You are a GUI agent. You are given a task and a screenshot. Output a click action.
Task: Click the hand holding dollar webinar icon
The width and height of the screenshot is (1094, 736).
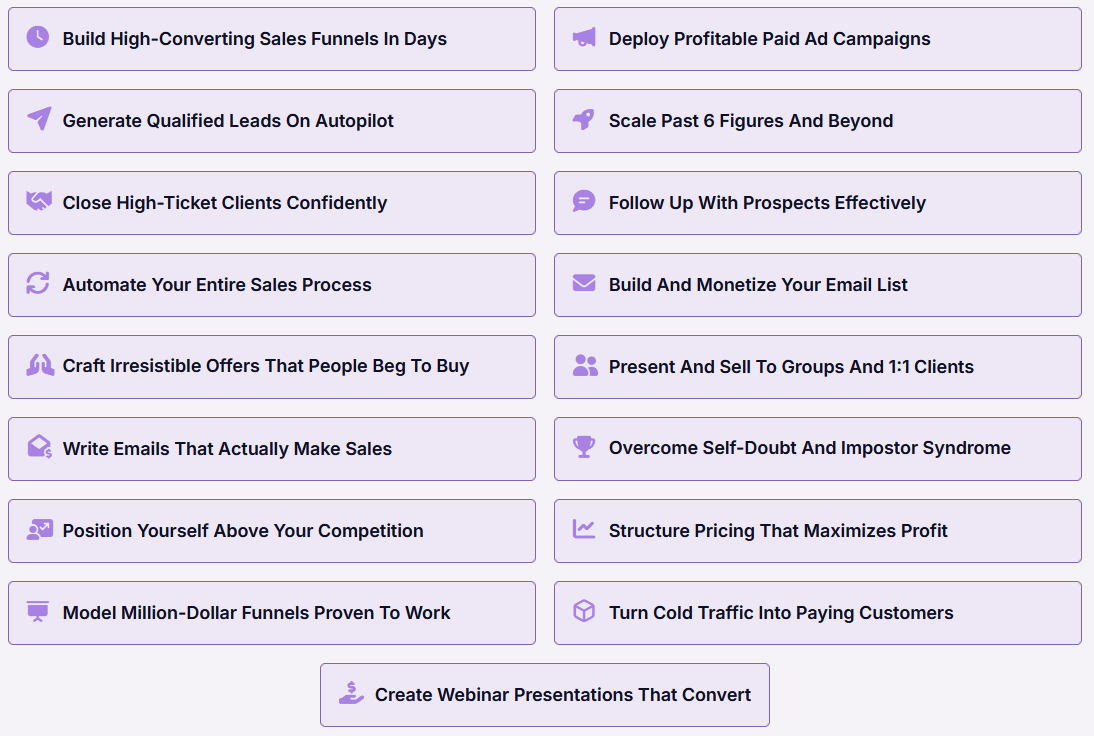[351, 694]
